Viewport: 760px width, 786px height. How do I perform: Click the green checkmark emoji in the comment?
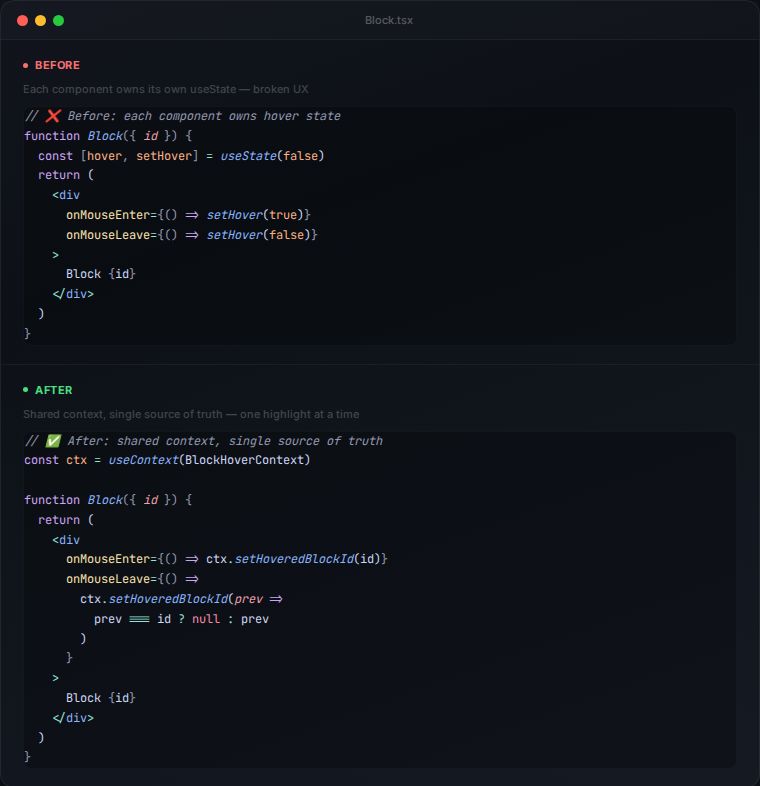[53, 441]
